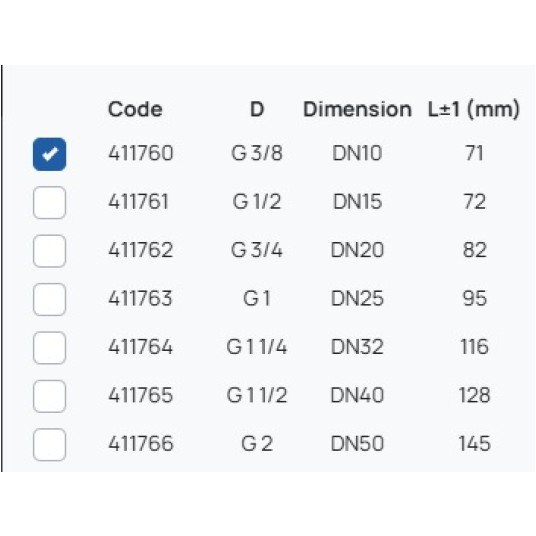The height and width of the screenshot is (536, 536).
Task: Click the G 3/4 value cell
Action: 257,250
